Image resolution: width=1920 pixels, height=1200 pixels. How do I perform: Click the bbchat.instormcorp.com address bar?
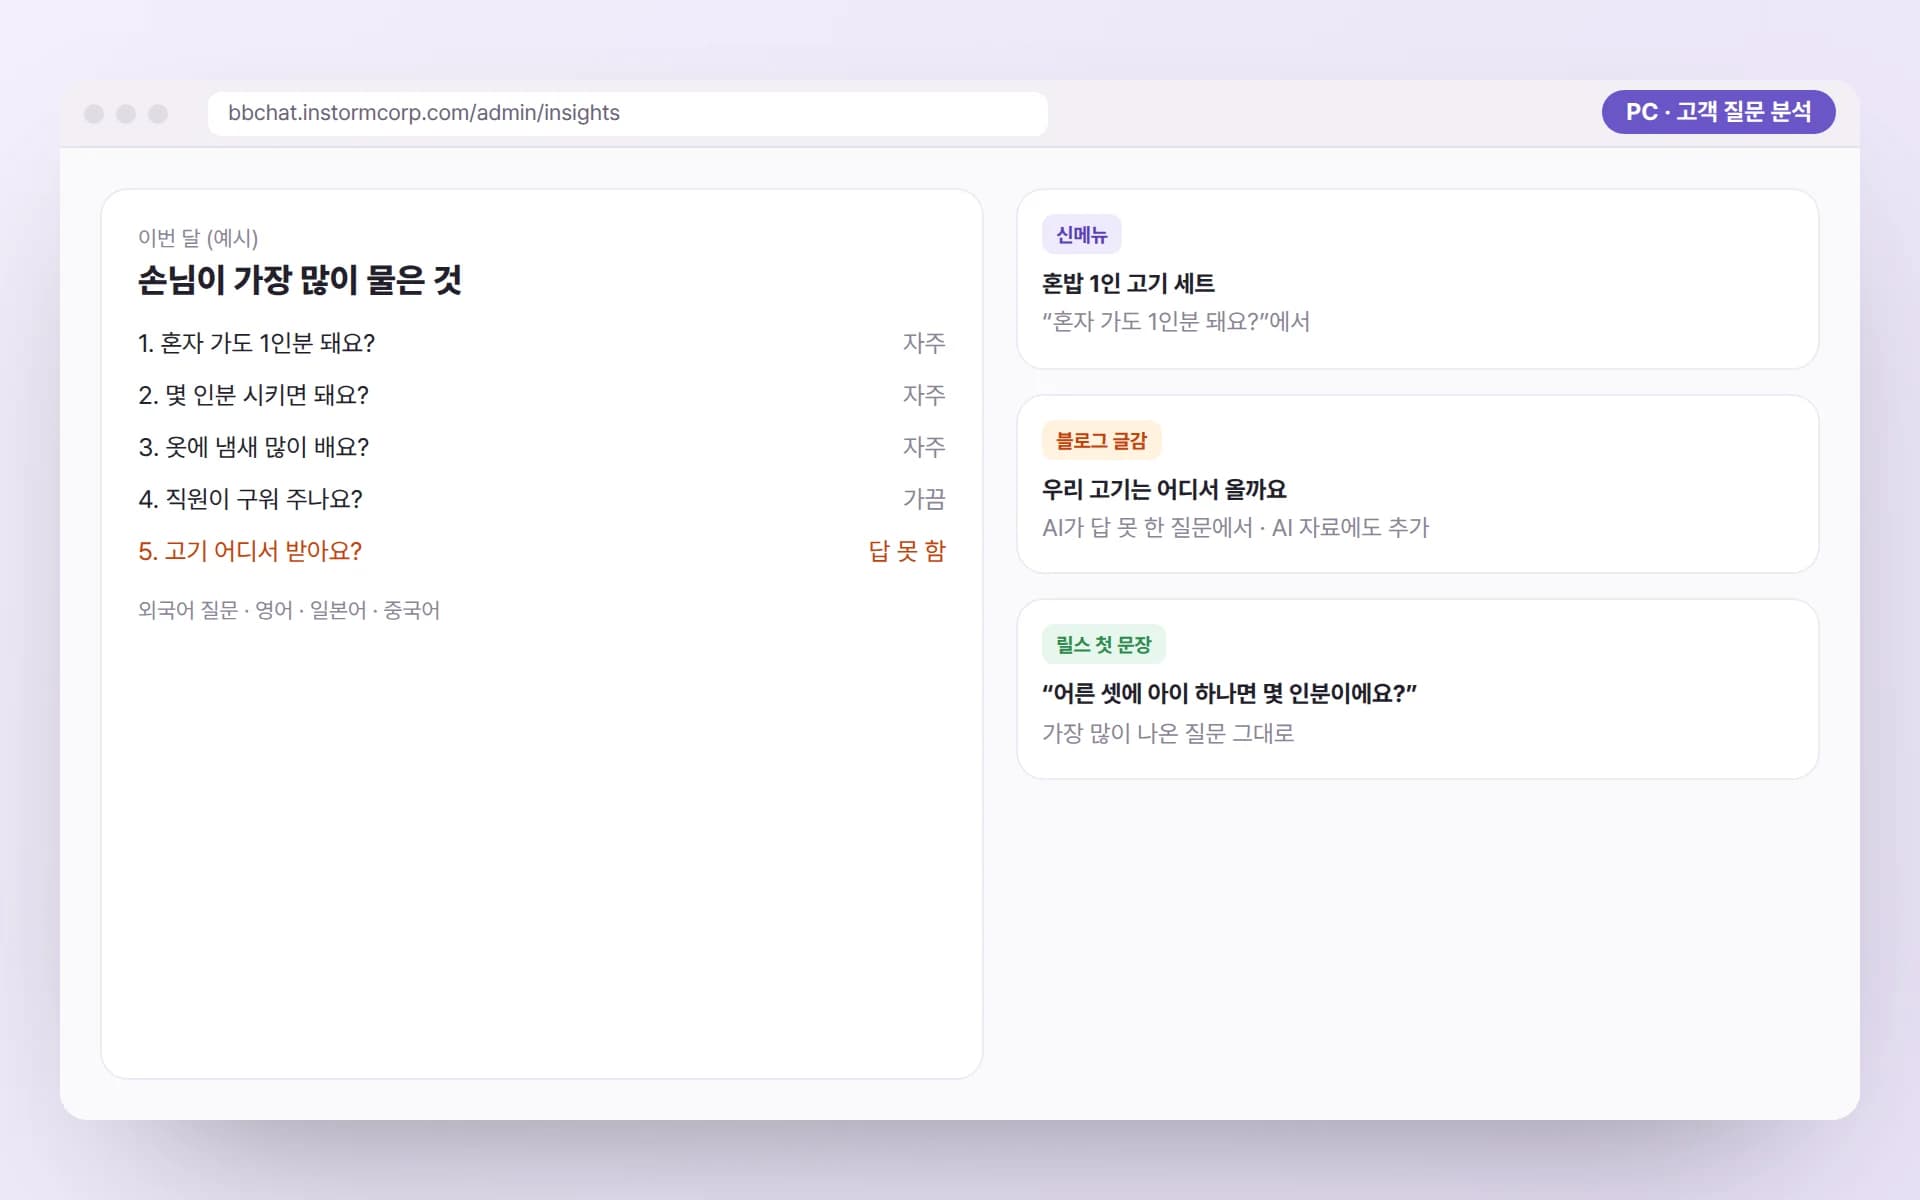627,113
